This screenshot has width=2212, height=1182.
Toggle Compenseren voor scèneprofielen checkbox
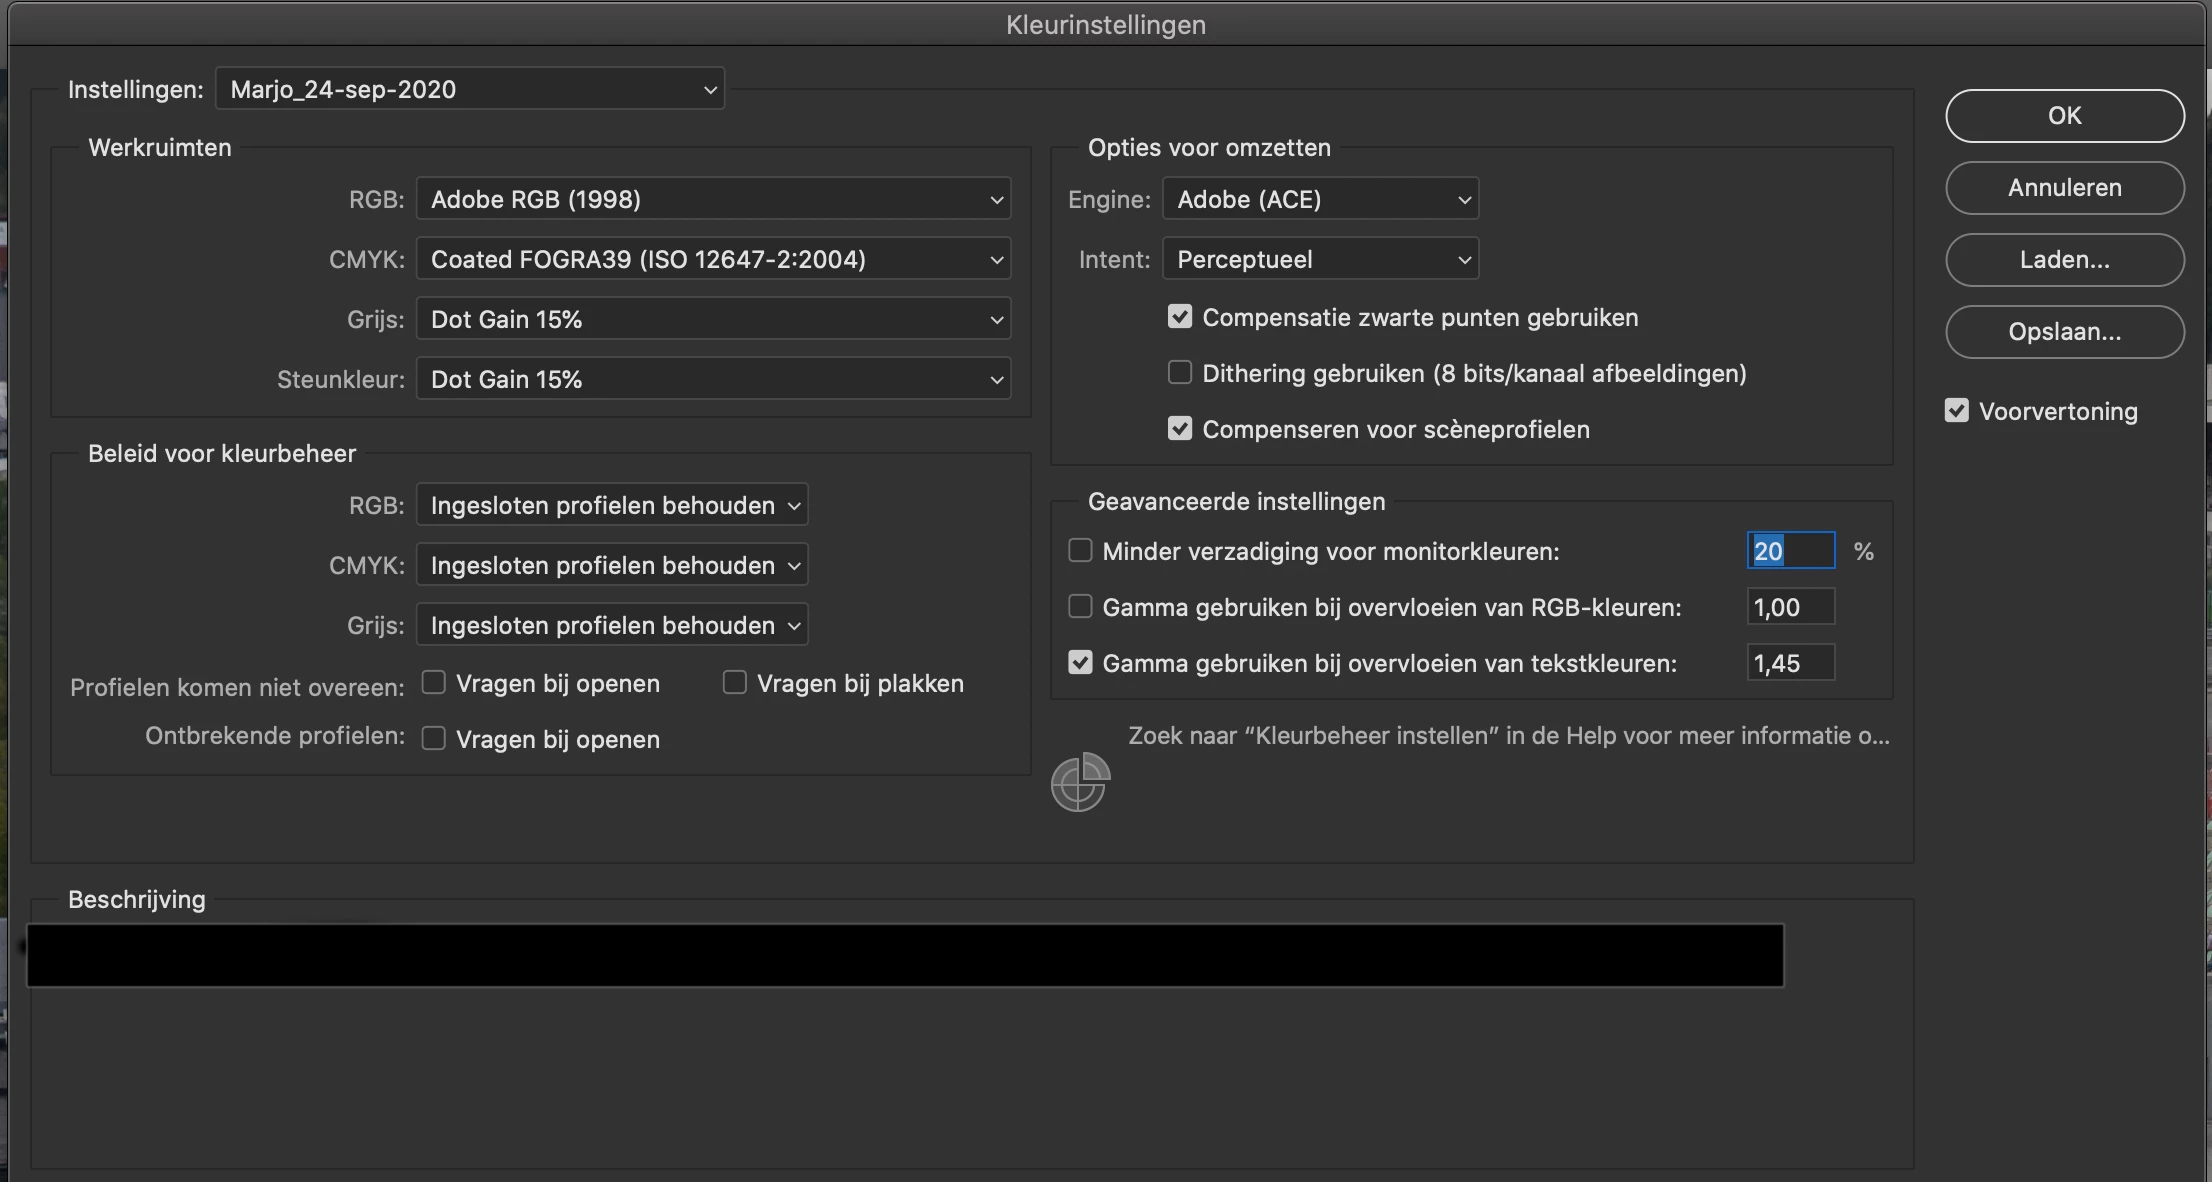[x=1180, y=429]
